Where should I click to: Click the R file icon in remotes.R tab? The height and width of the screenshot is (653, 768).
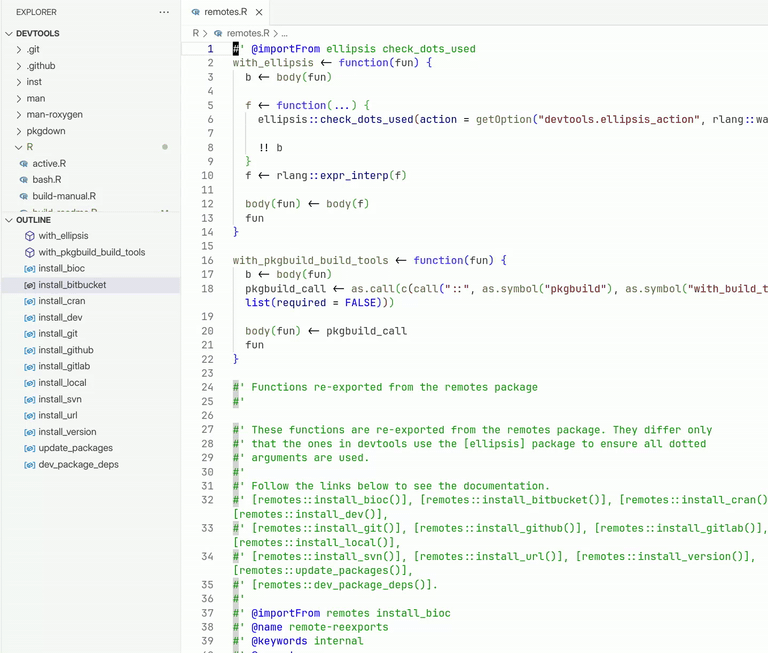(195, 12)
